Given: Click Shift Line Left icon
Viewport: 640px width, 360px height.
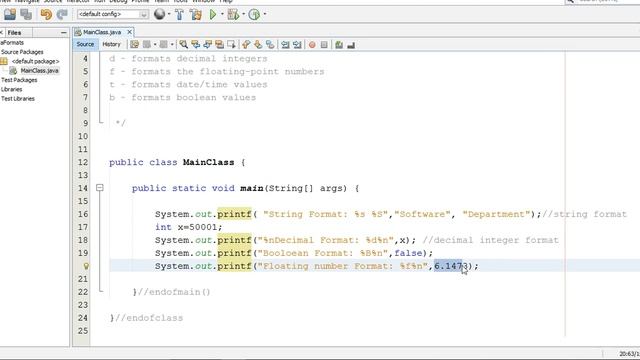Looking at the screenshot, I should click(x=285, y=44).
